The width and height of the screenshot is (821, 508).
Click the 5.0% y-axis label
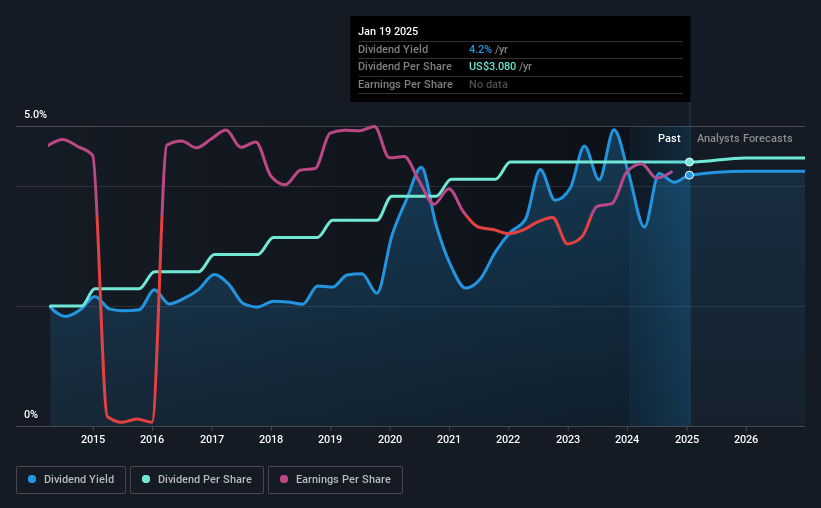point(35,114)
